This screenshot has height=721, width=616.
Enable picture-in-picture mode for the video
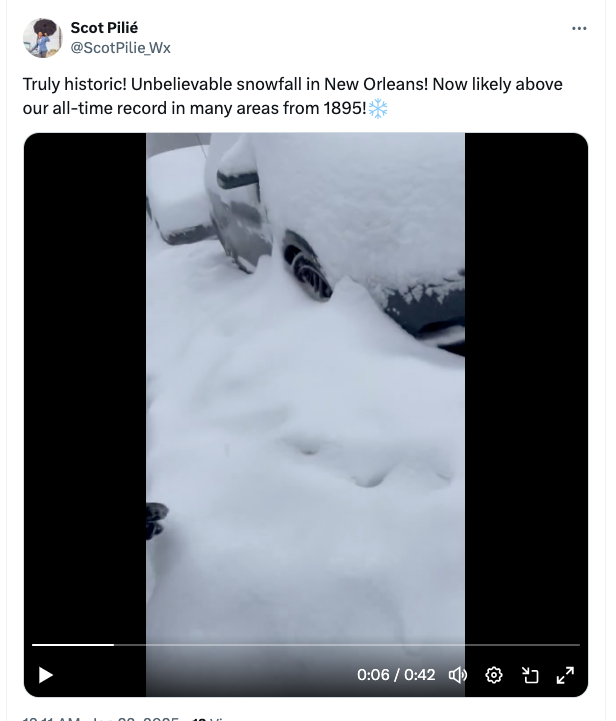pyautogui.click(x=530, y=675)
